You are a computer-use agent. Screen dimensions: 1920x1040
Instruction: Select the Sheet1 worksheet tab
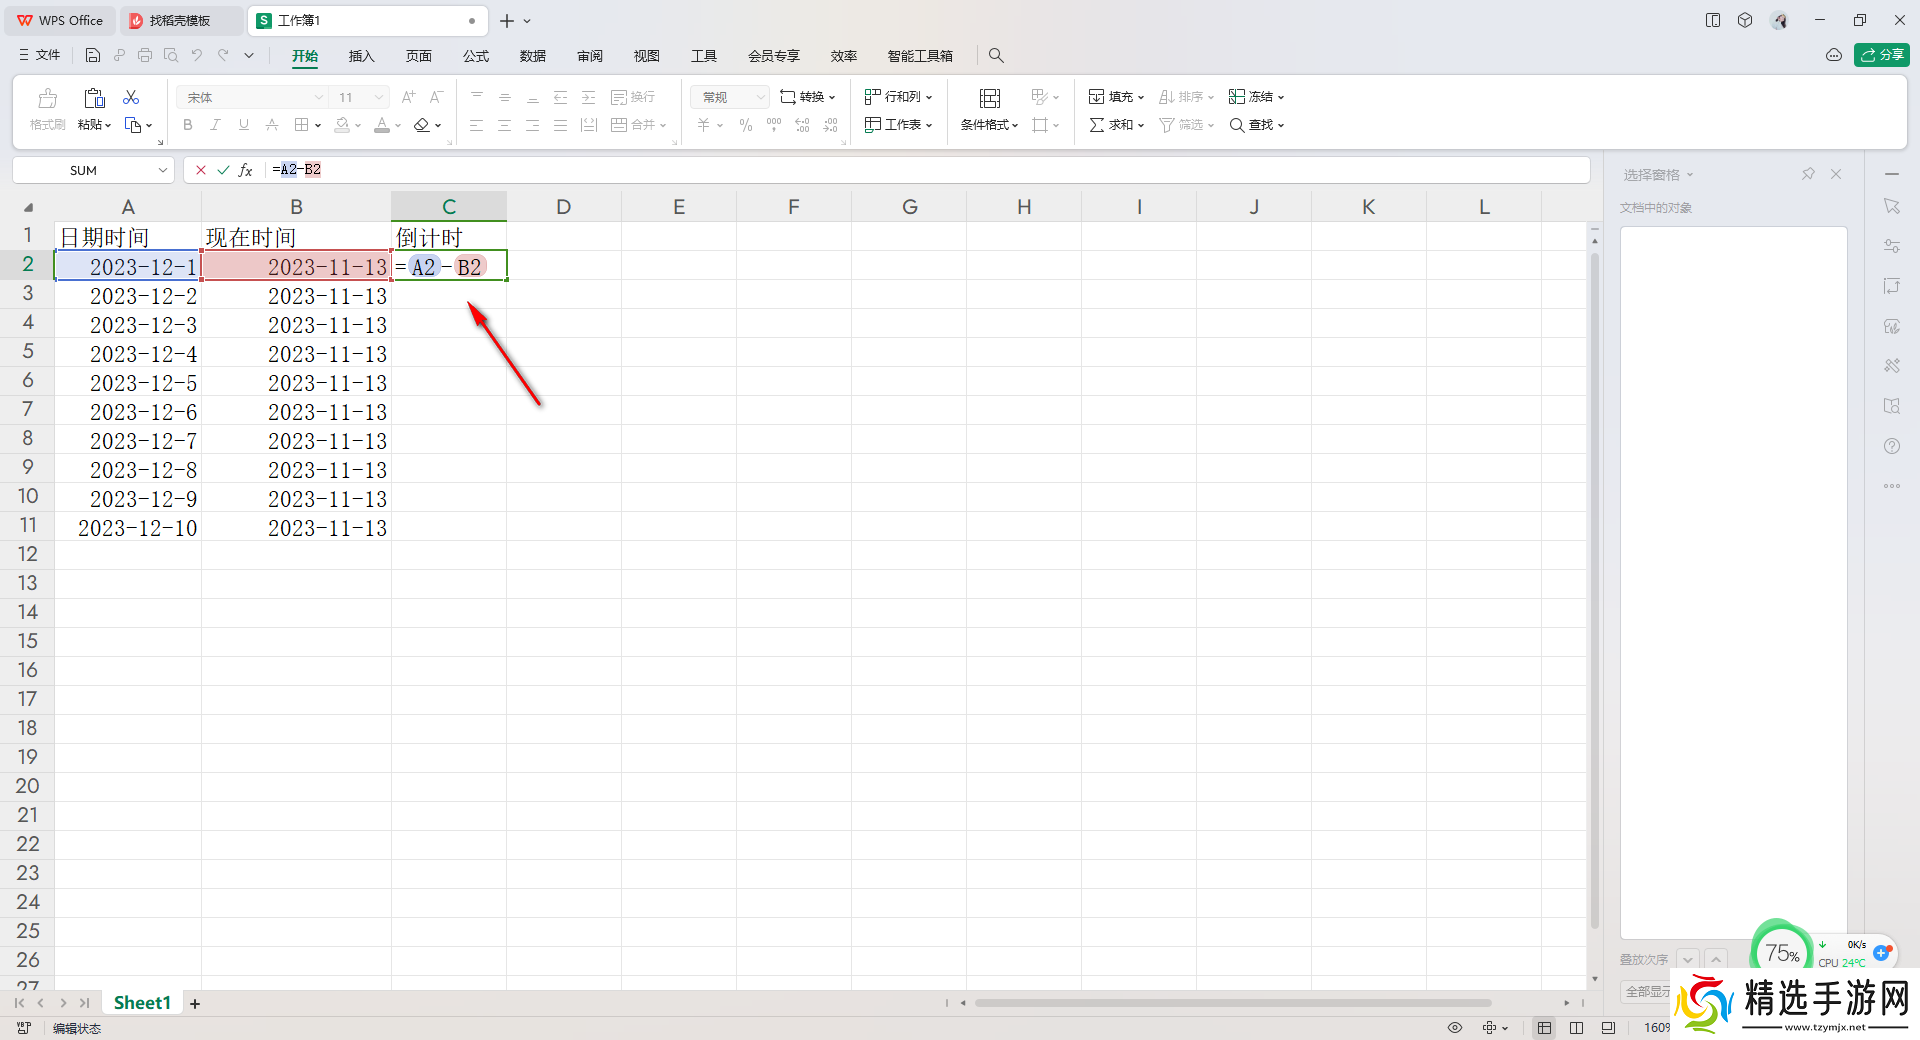142,1003
